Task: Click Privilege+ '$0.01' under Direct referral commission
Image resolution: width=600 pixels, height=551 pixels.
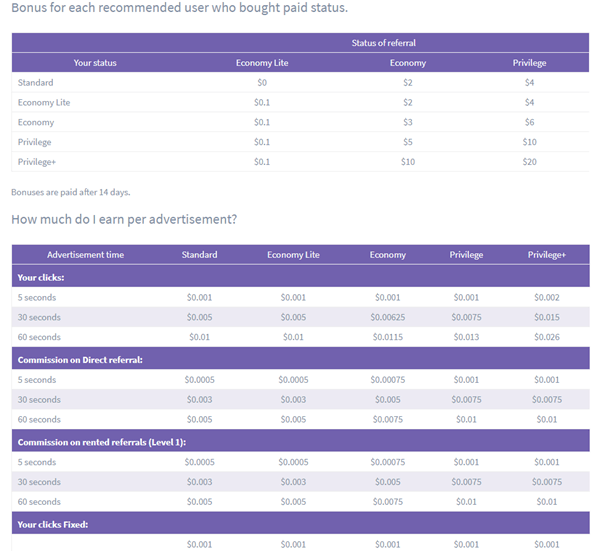Action: pos(547,419)
